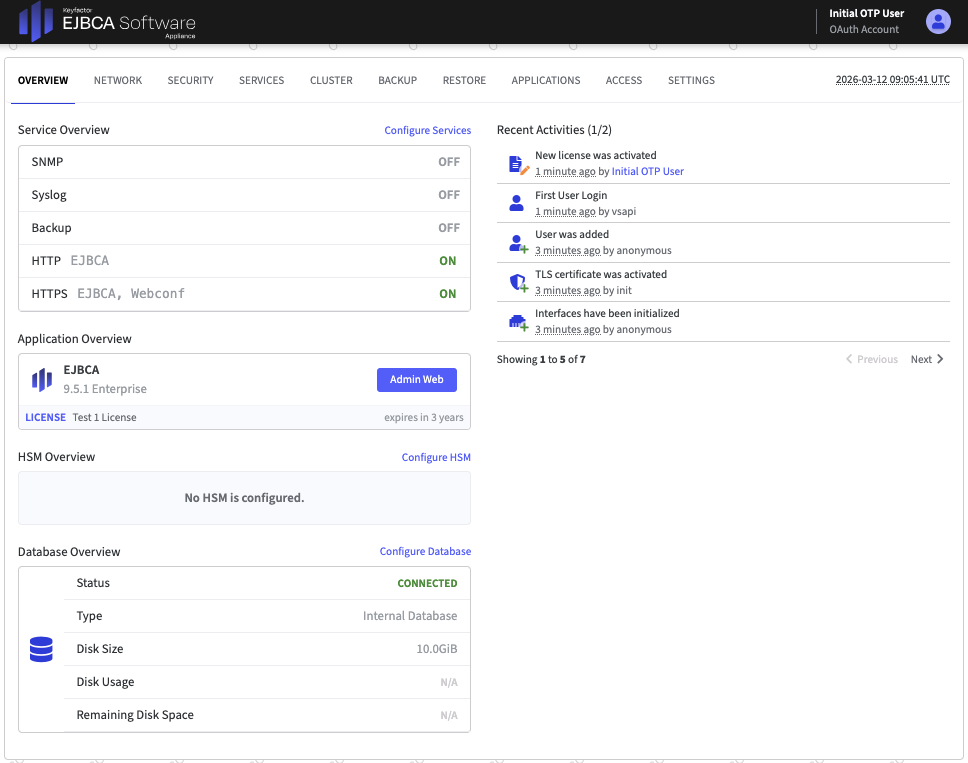Click the Configure Services link
The height and width of the screenshot is (763, 968).
pos(428,130)
